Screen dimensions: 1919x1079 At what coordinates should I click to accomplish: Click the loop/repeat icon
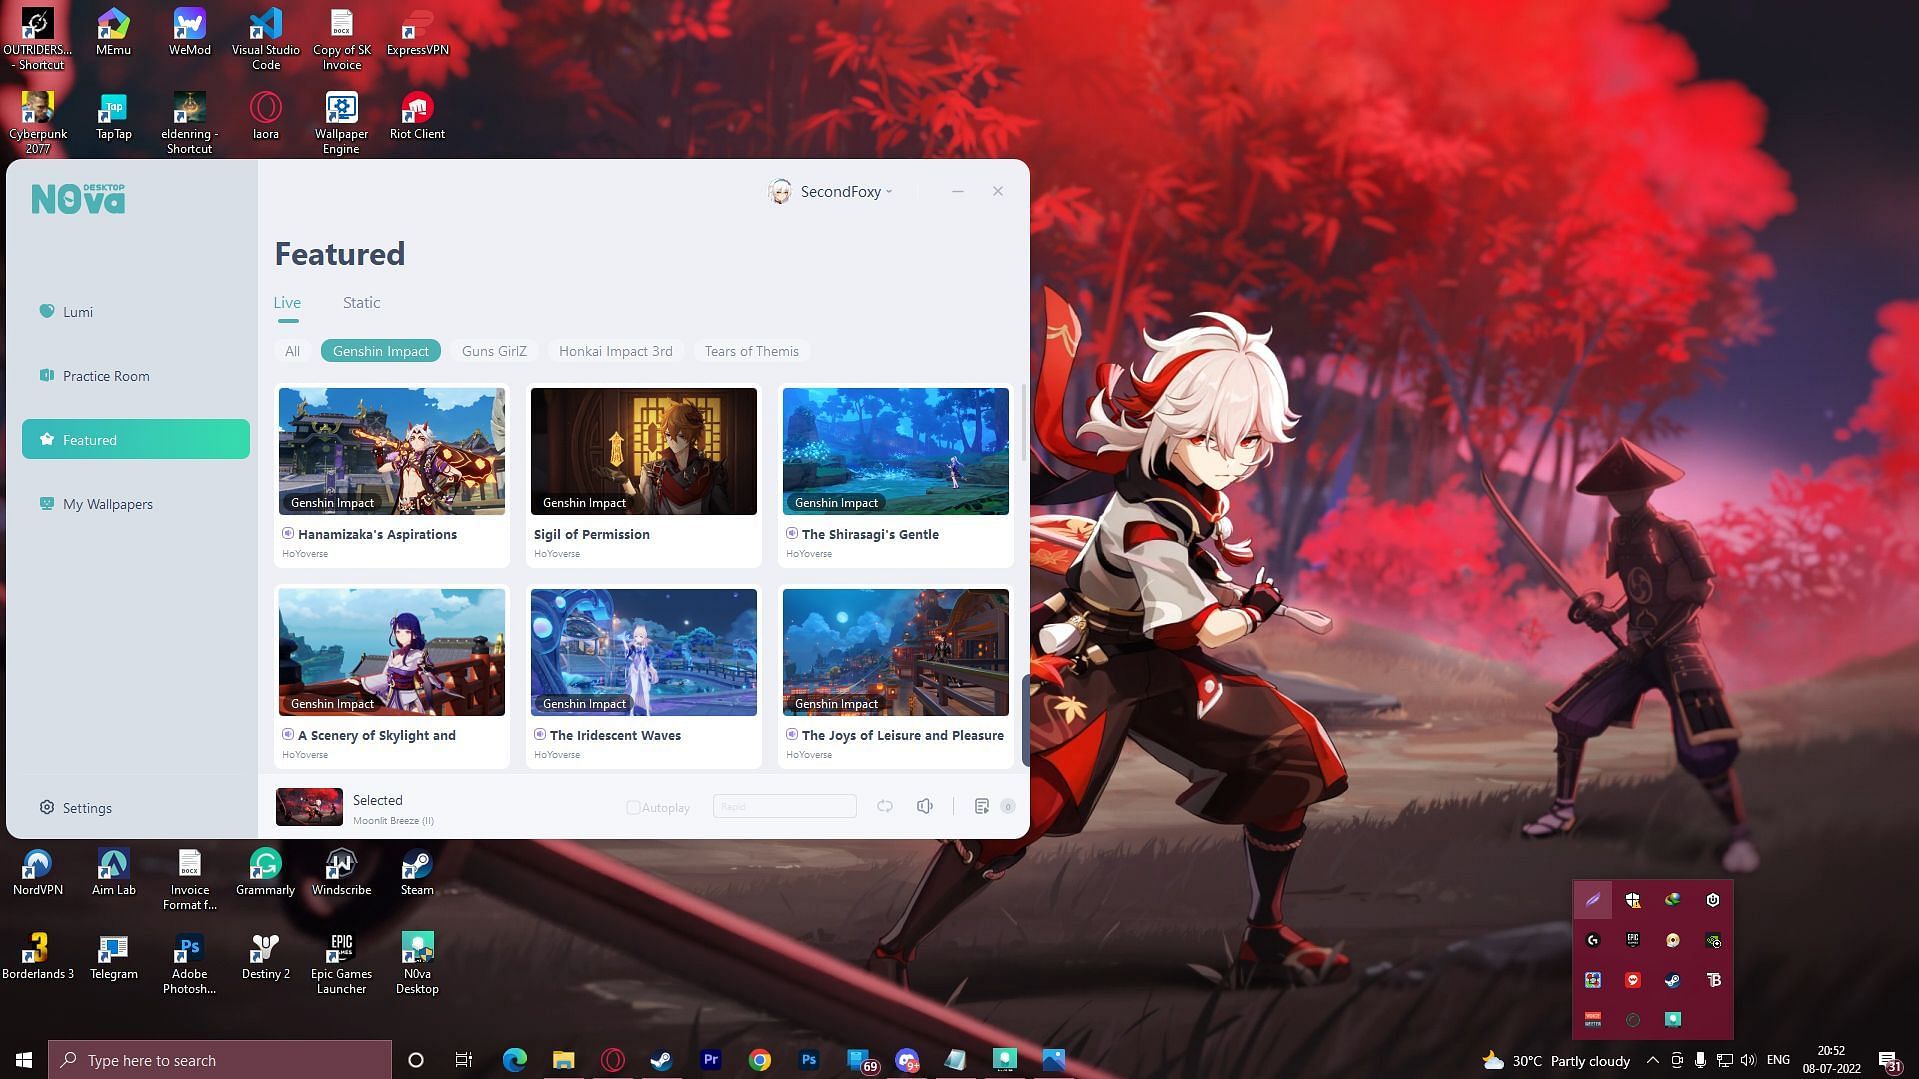885,806
